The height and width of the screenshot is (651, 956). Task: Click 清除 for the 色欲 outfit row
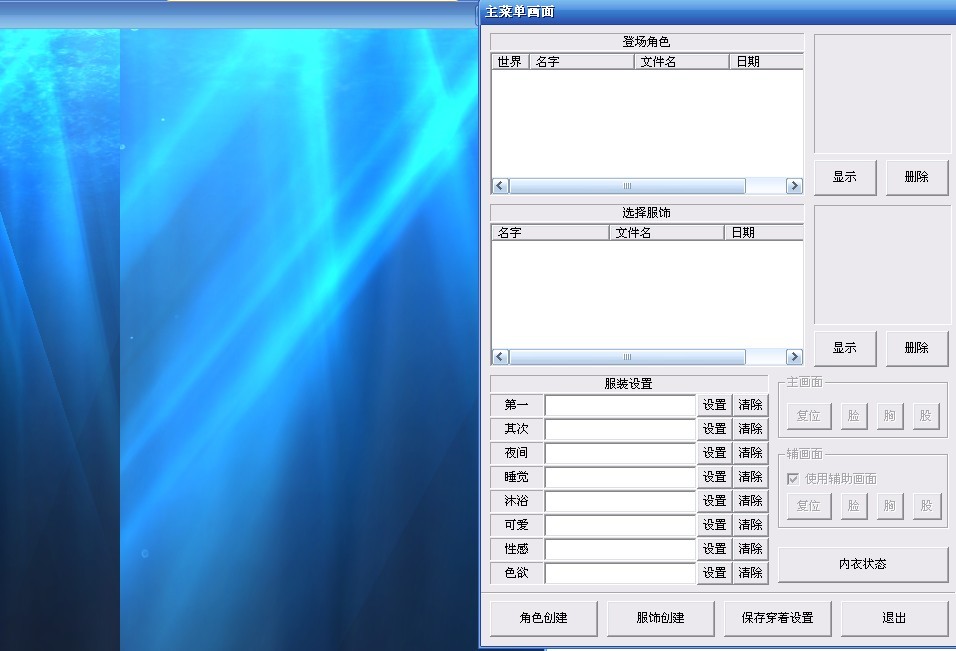(x=750, y=573)
